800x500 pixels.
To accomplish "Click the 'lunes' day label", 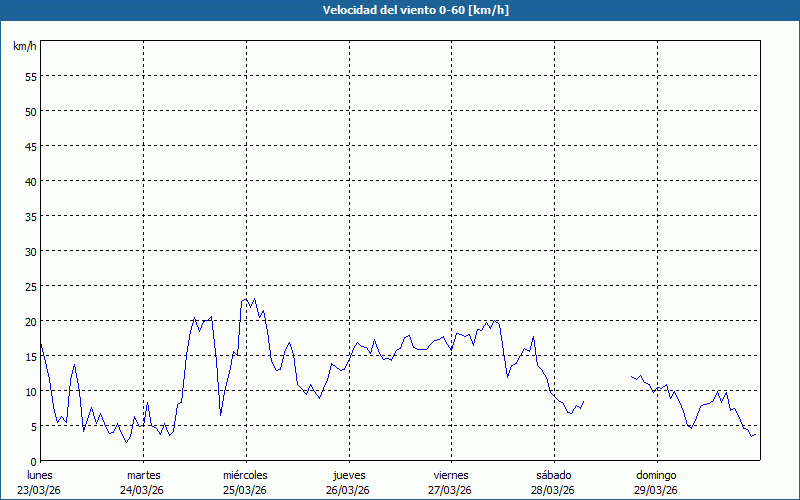I will [40, 475].
